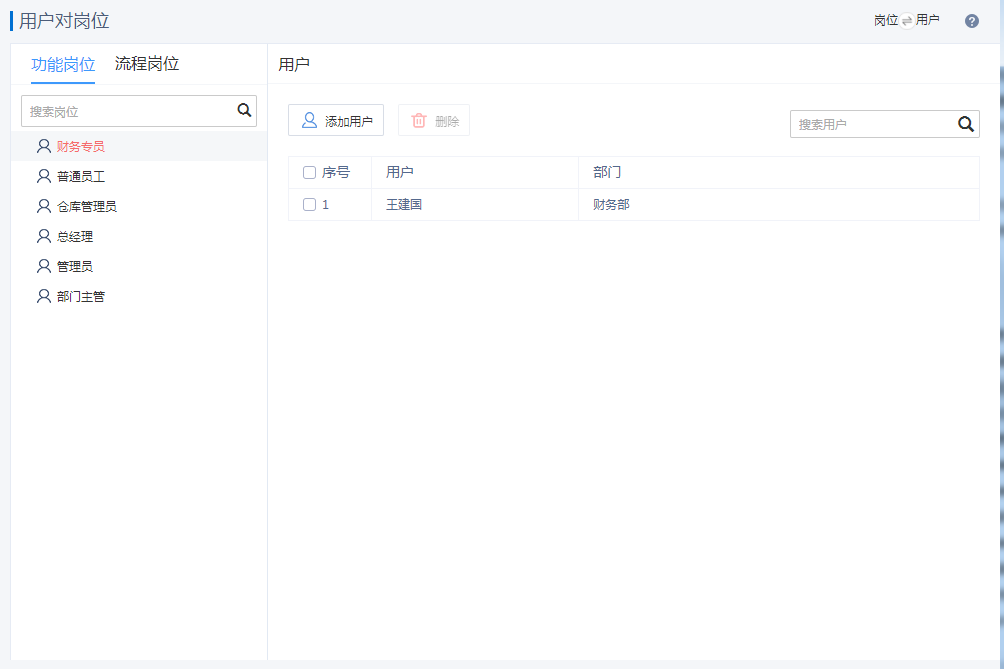
Task: Click magnifier icon in 搜索用户 box
Action: click(x=966, y=124)
